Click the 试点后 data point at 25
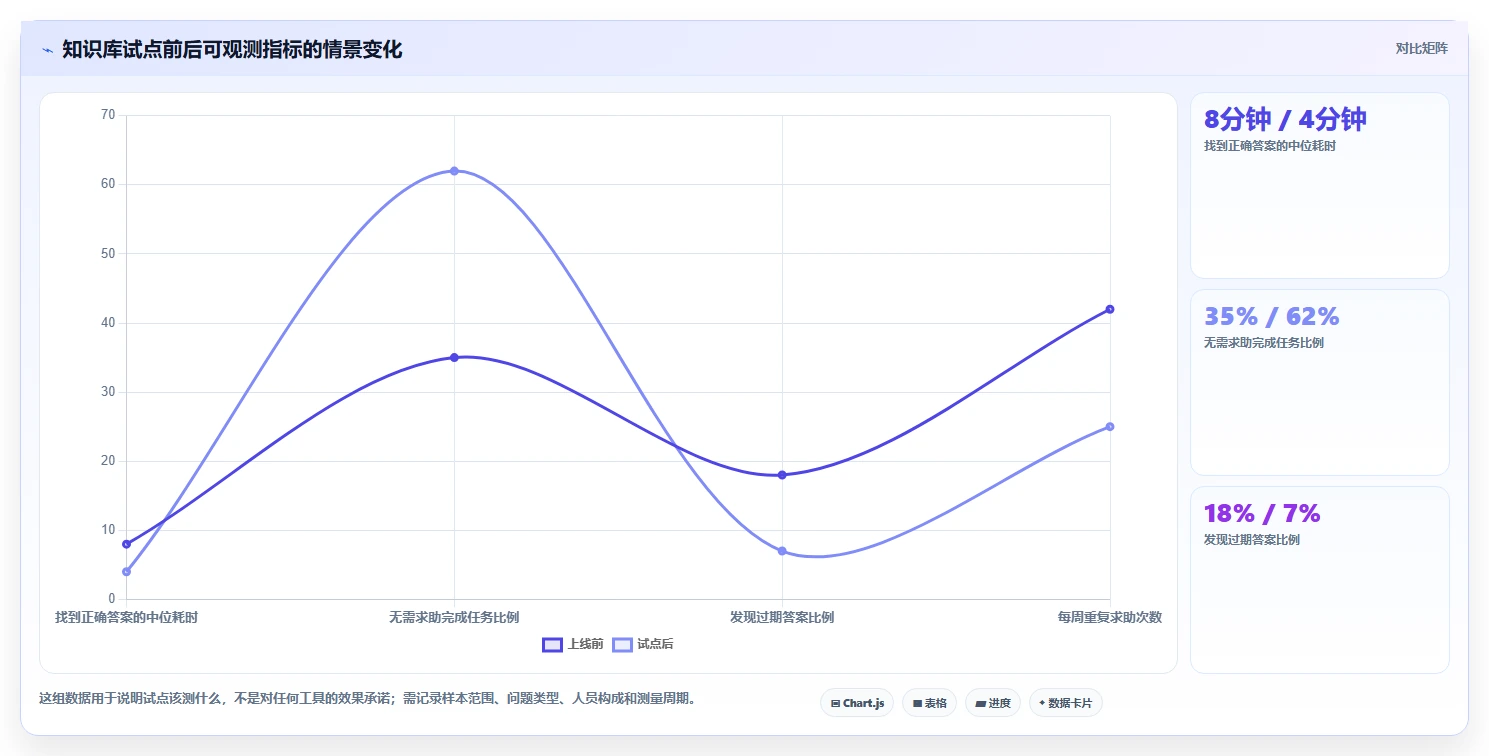 pos(1110,427)
